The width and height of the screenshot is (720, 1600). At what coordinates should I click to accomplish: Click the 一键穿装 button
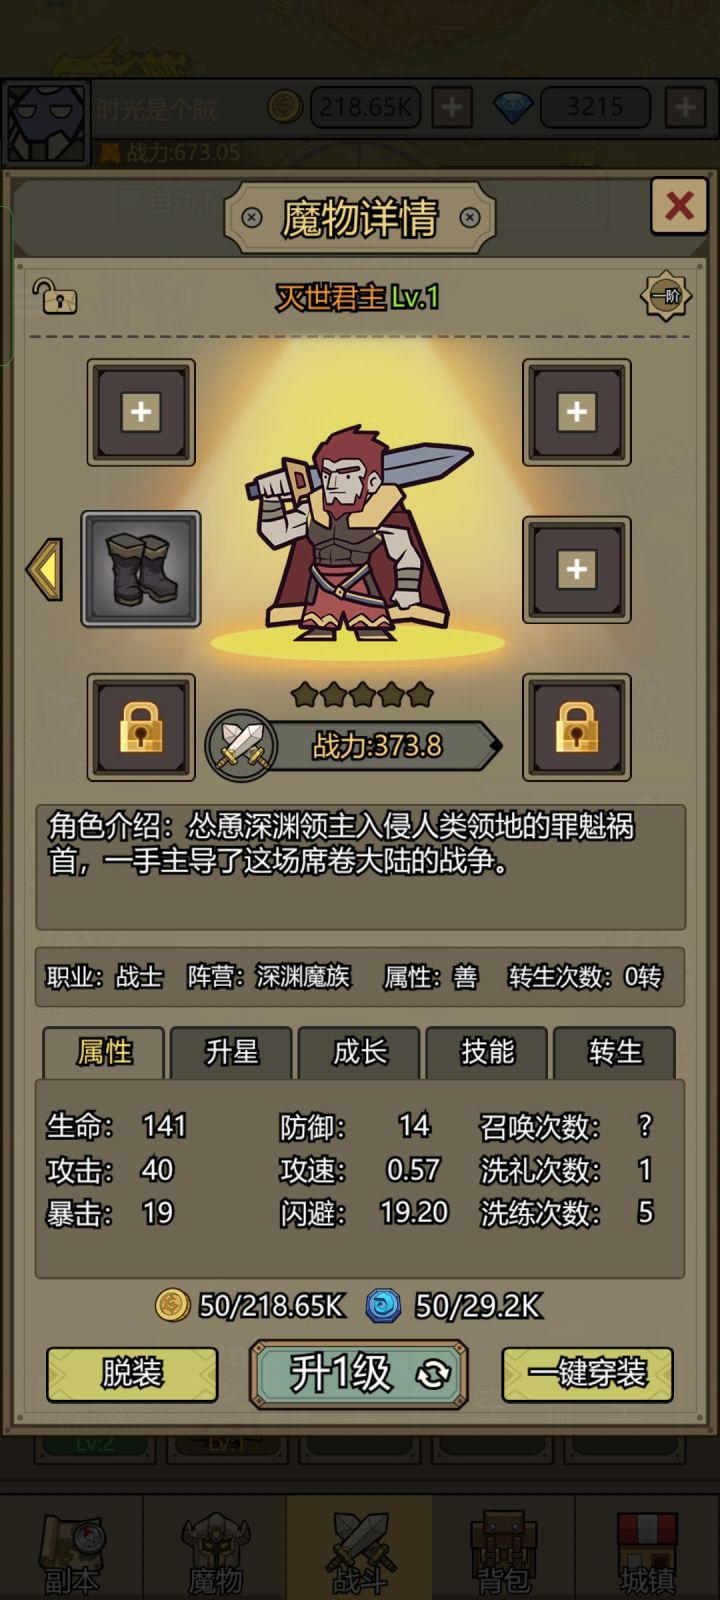587,1374
